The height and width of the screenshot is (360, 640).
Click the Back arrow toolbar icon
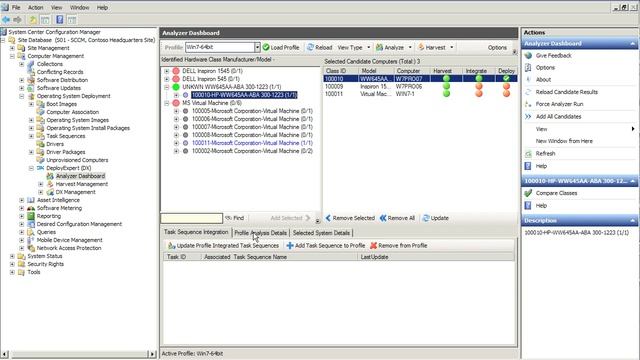pos(6,20)
